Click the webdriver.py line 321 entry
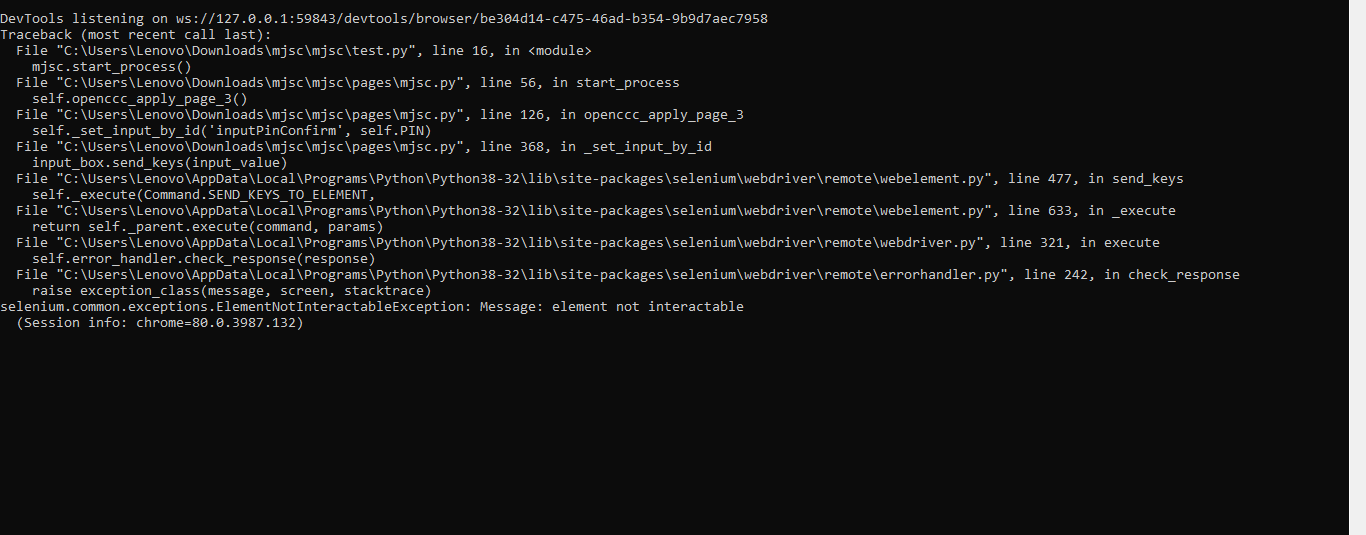 point(587,243)
